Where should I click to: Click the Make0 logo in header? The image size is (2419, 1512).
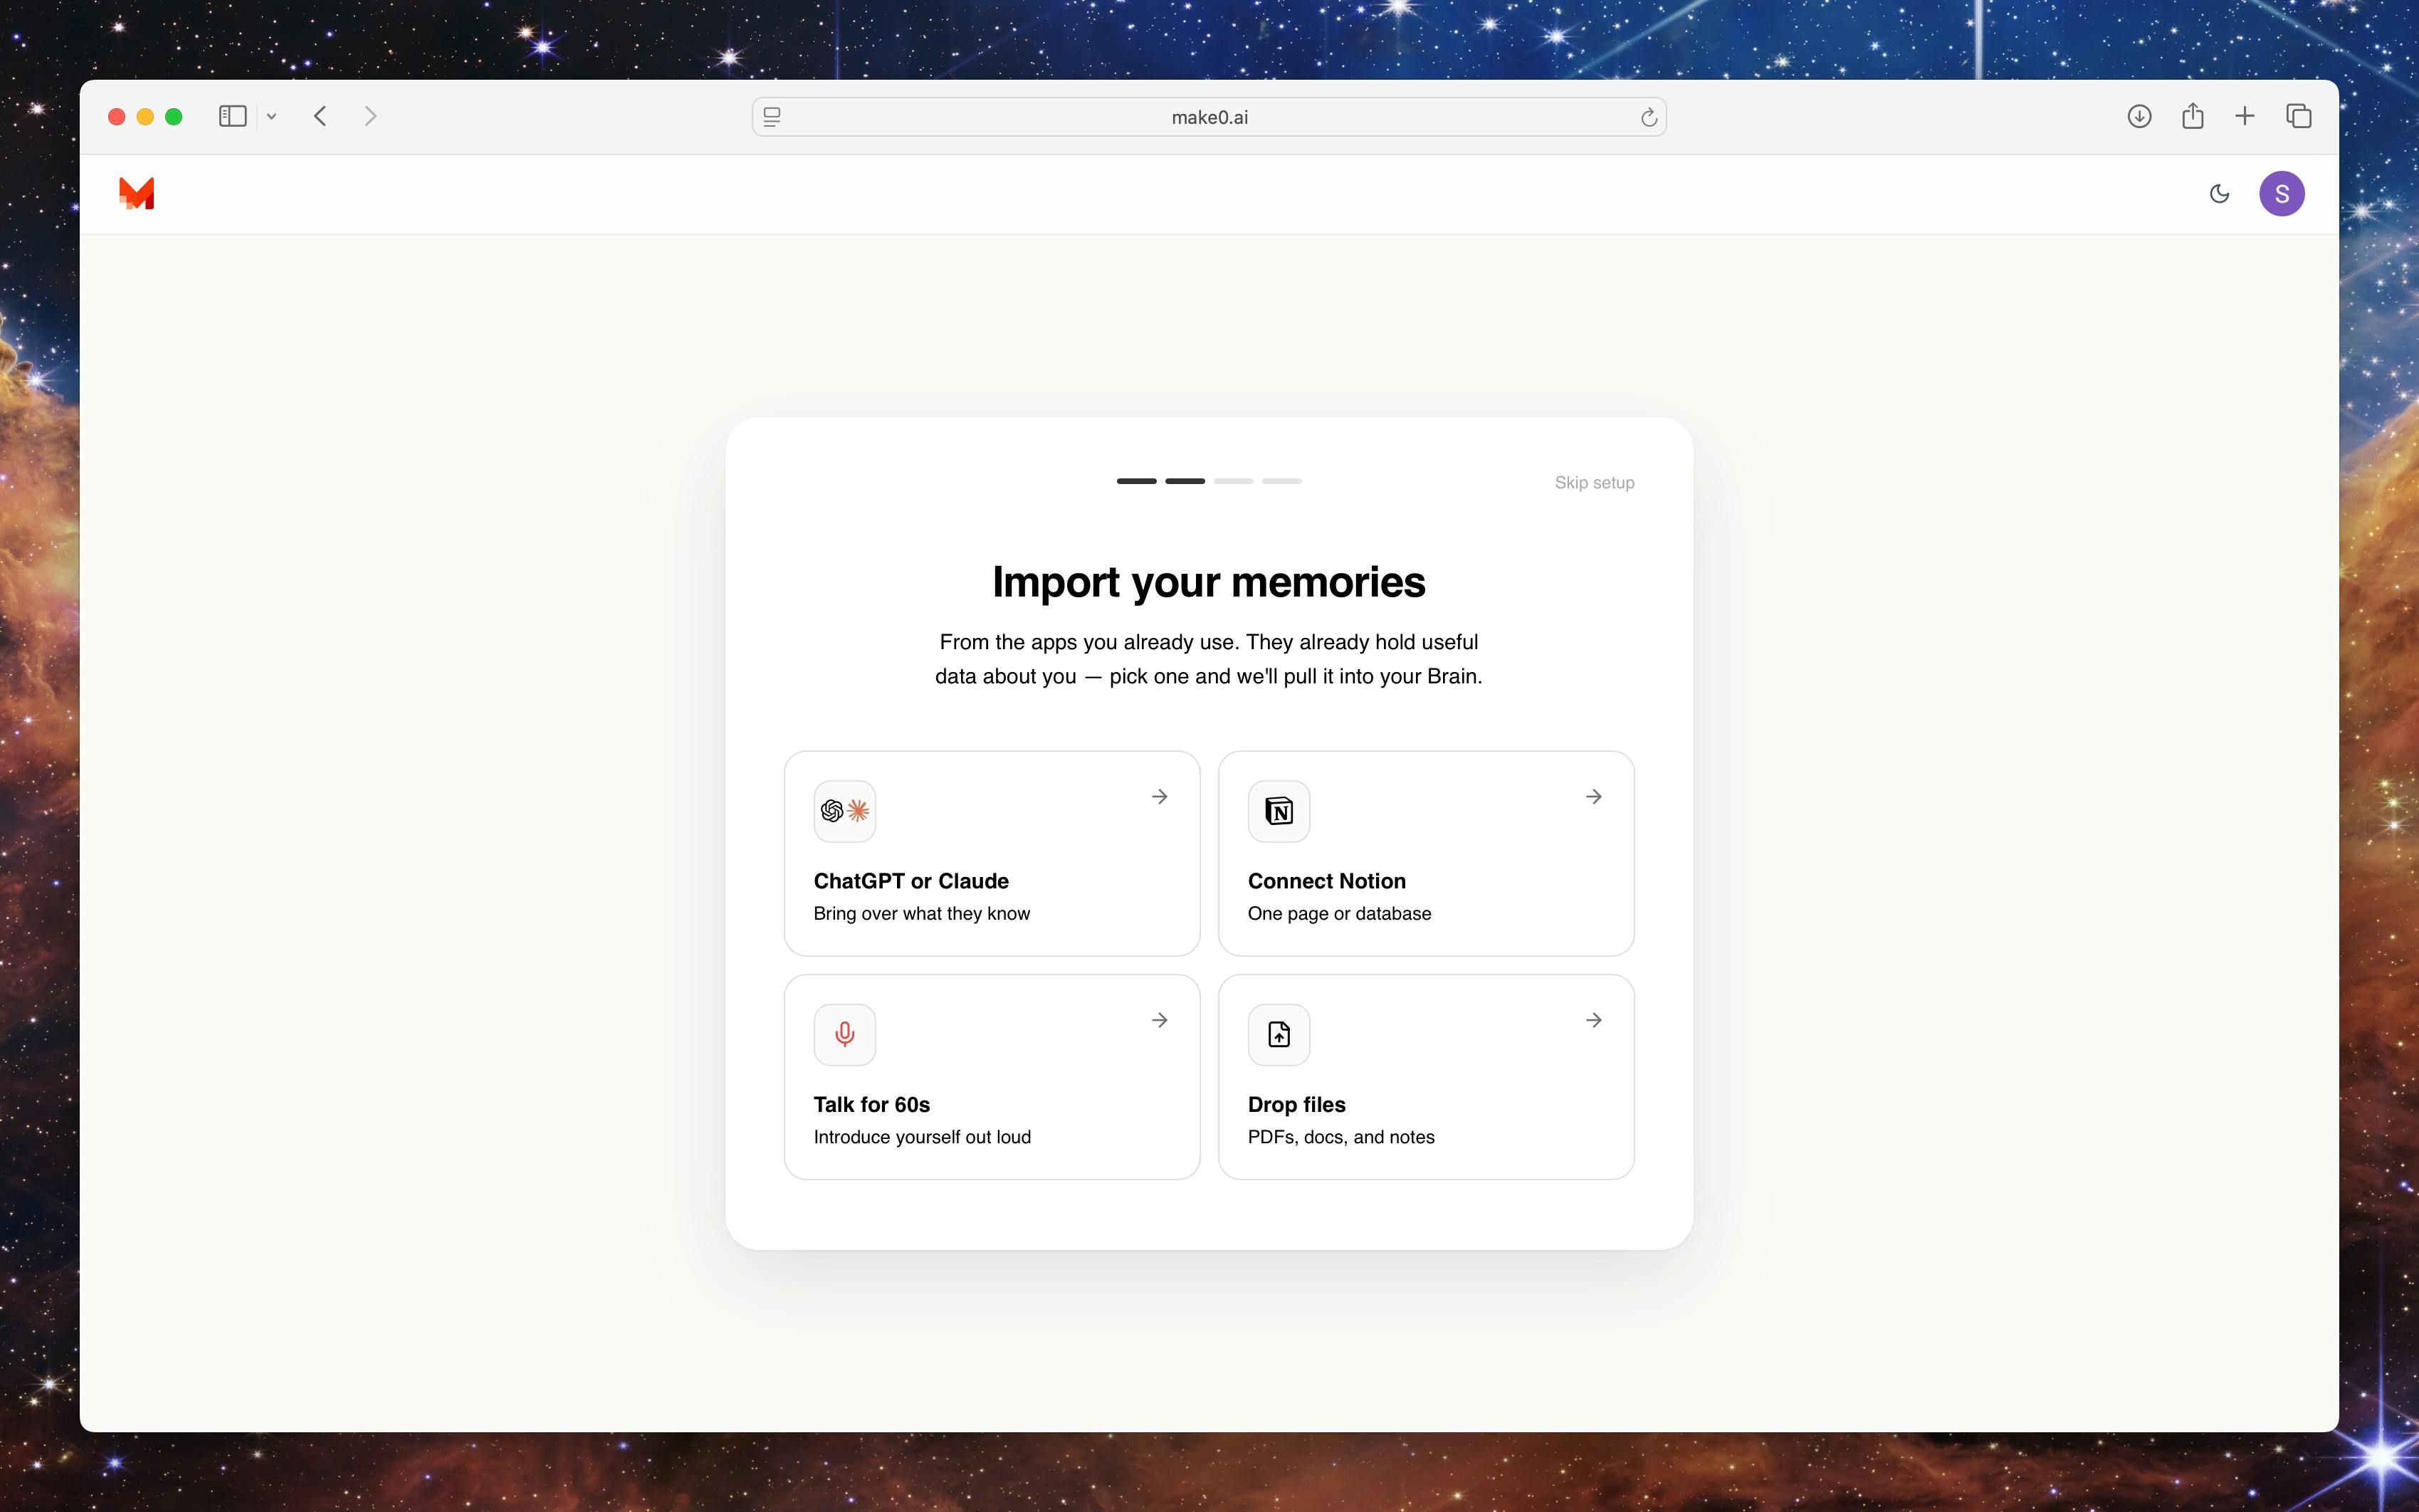pyautogui.click(x=136, y=193)
